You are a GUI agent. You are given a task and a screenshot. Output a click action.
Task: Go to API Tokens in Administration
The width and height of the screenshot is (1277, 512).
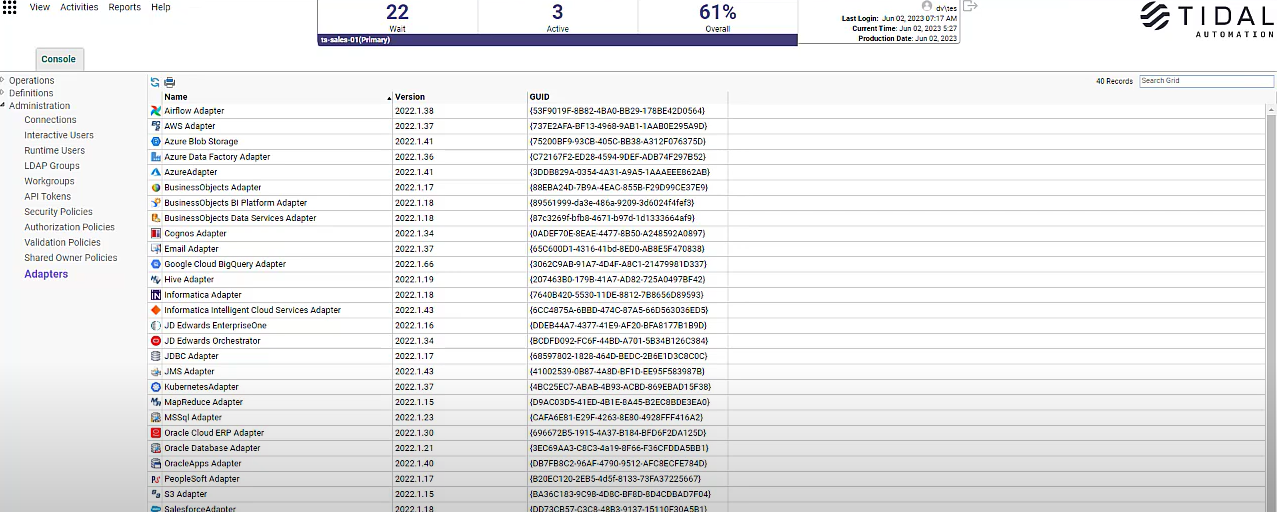pyautogui.click(x=47, y=197)
